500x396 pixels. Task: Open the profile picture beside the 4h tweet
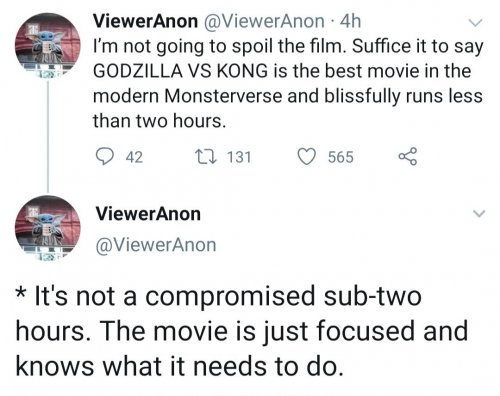pos(48,46)
